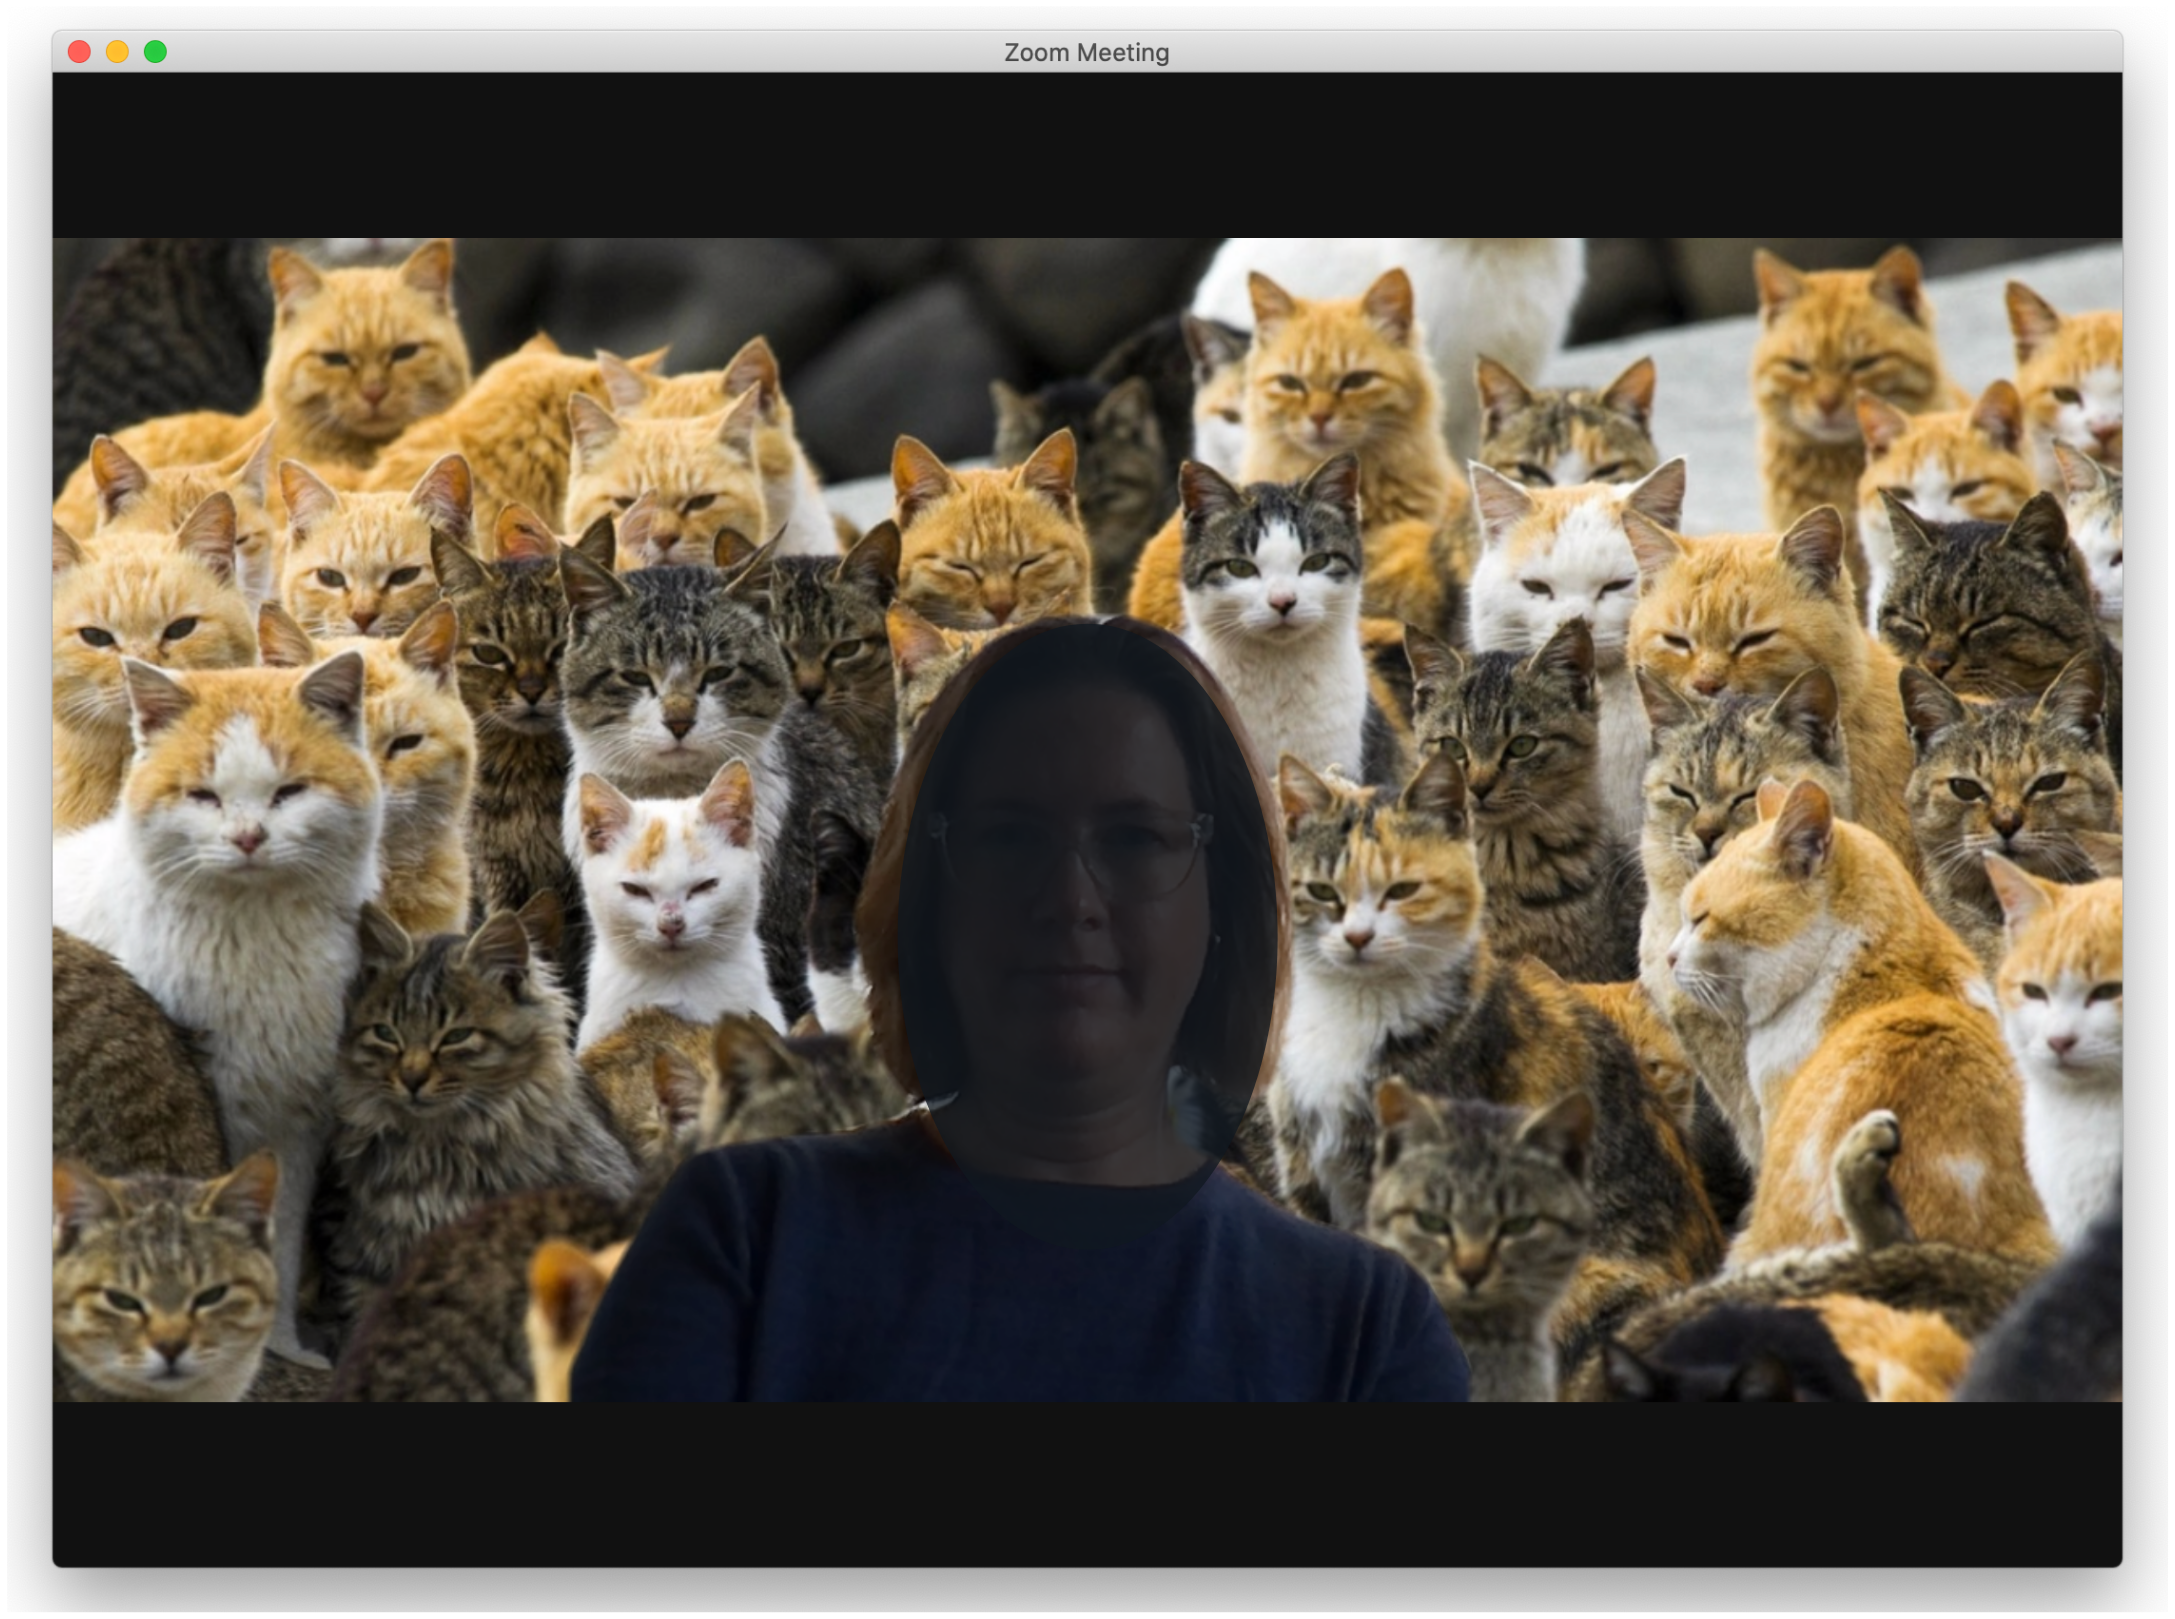Click the Zoom Meeting title text
The width and height of the screenshot is (2175, 1619).
pos(1086,52)
